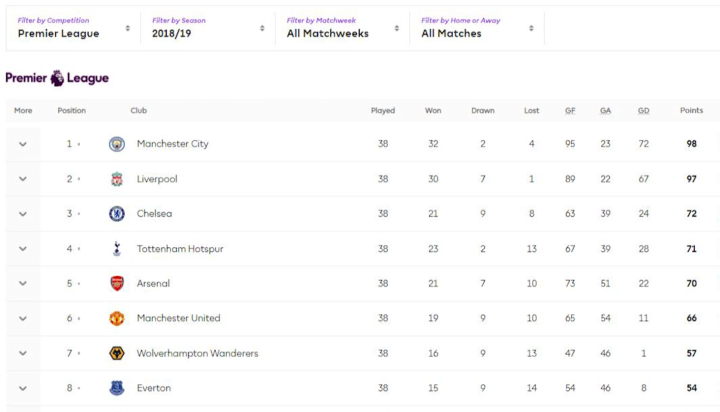Expand more details for Liverpool row
The width and height of the screenshot is (720, 412).
click(23, 179)
